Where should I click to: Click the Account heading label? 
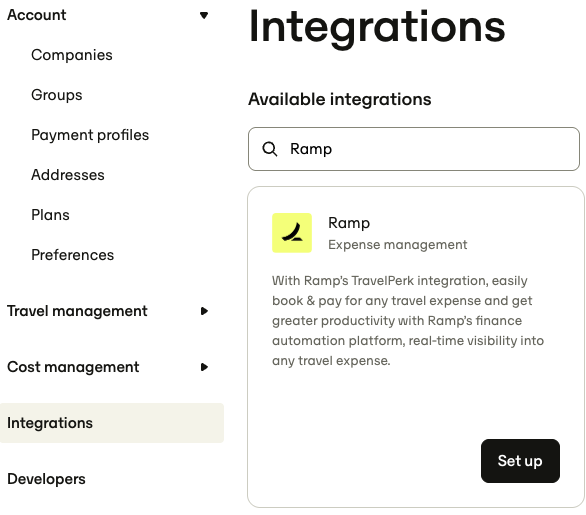click(37, 15)
